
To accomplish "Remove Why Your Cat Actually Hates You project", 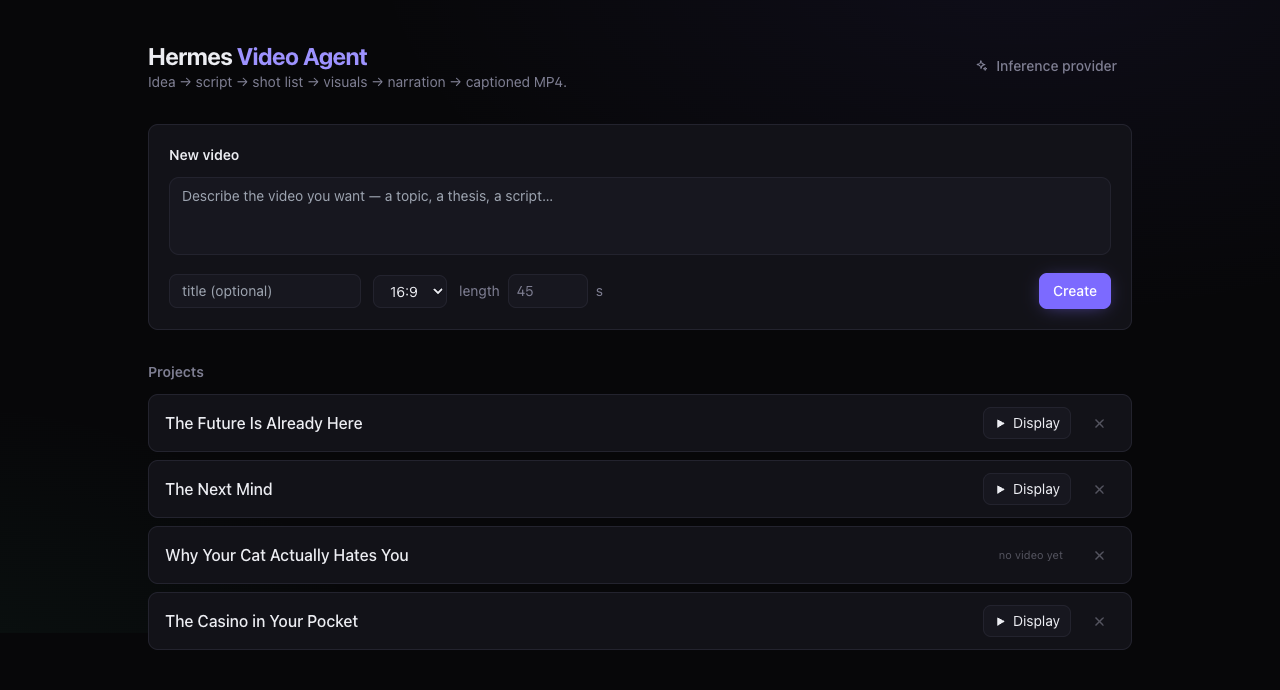I will point(1099,555).
